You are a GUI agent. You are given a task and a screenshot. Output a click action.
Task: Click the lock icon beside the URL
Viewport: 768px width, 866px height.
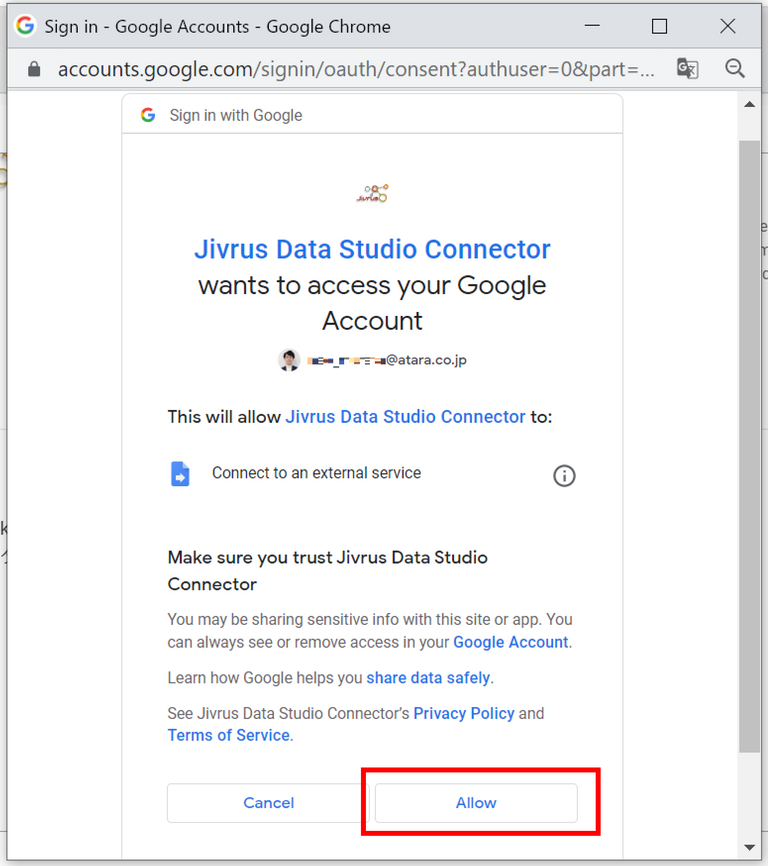coord(34,69)
